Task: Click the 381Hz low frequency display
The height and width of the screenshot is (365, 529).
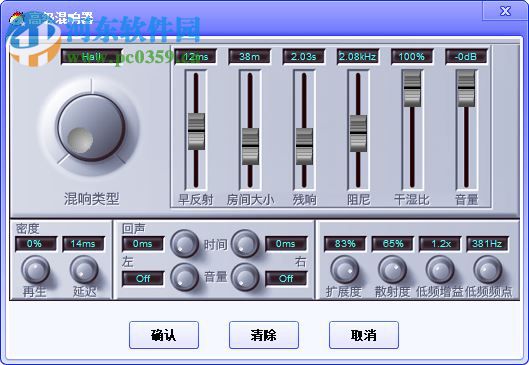Action: pos(488,244)
